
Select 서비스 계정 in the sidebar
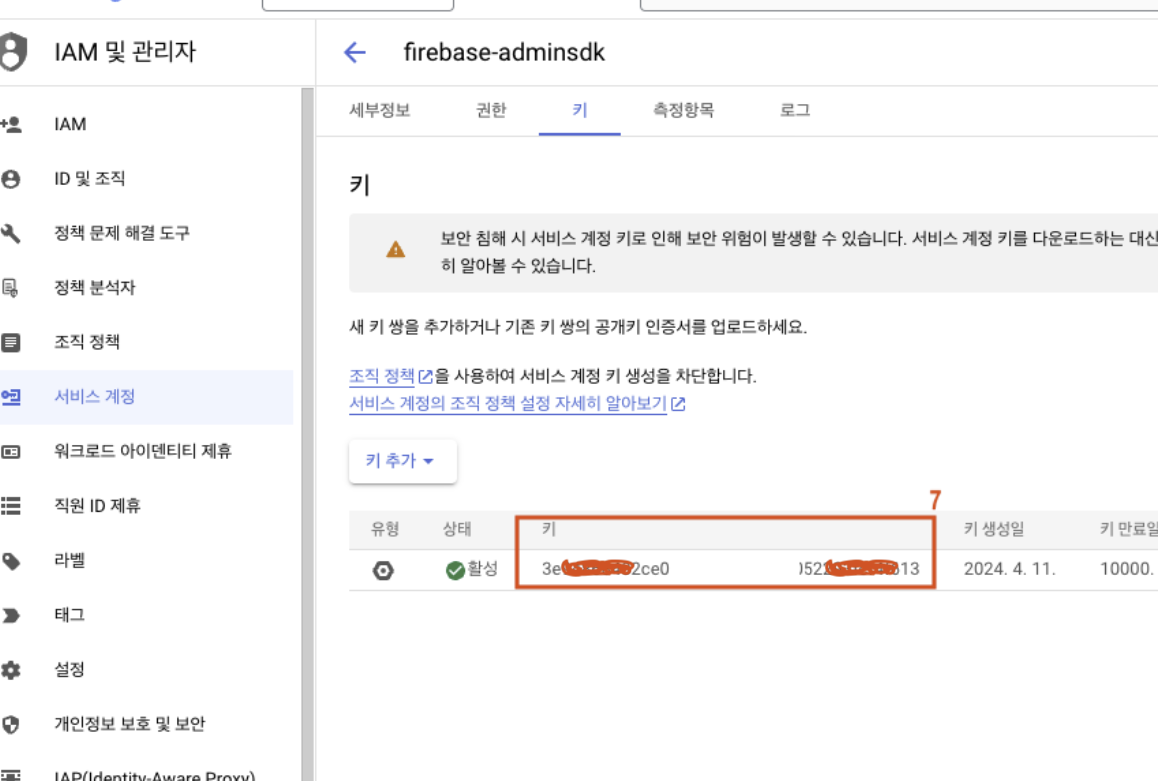(x=146, y=397)
